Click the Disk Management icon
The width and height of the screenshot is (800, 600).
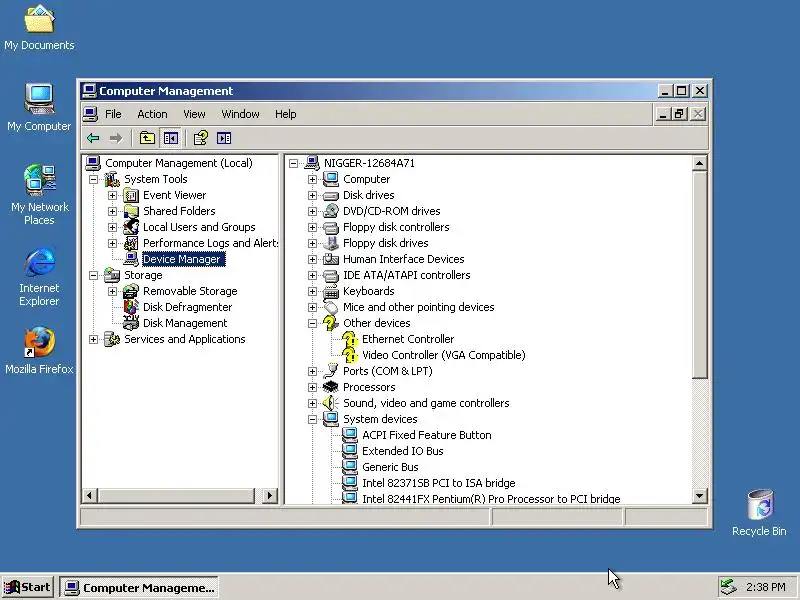(x=131, y=323)
